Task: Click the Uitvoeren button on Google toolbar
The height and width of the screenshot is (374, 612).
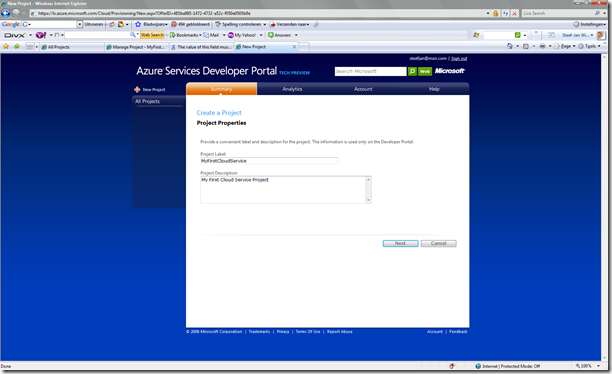Action: 94,24
